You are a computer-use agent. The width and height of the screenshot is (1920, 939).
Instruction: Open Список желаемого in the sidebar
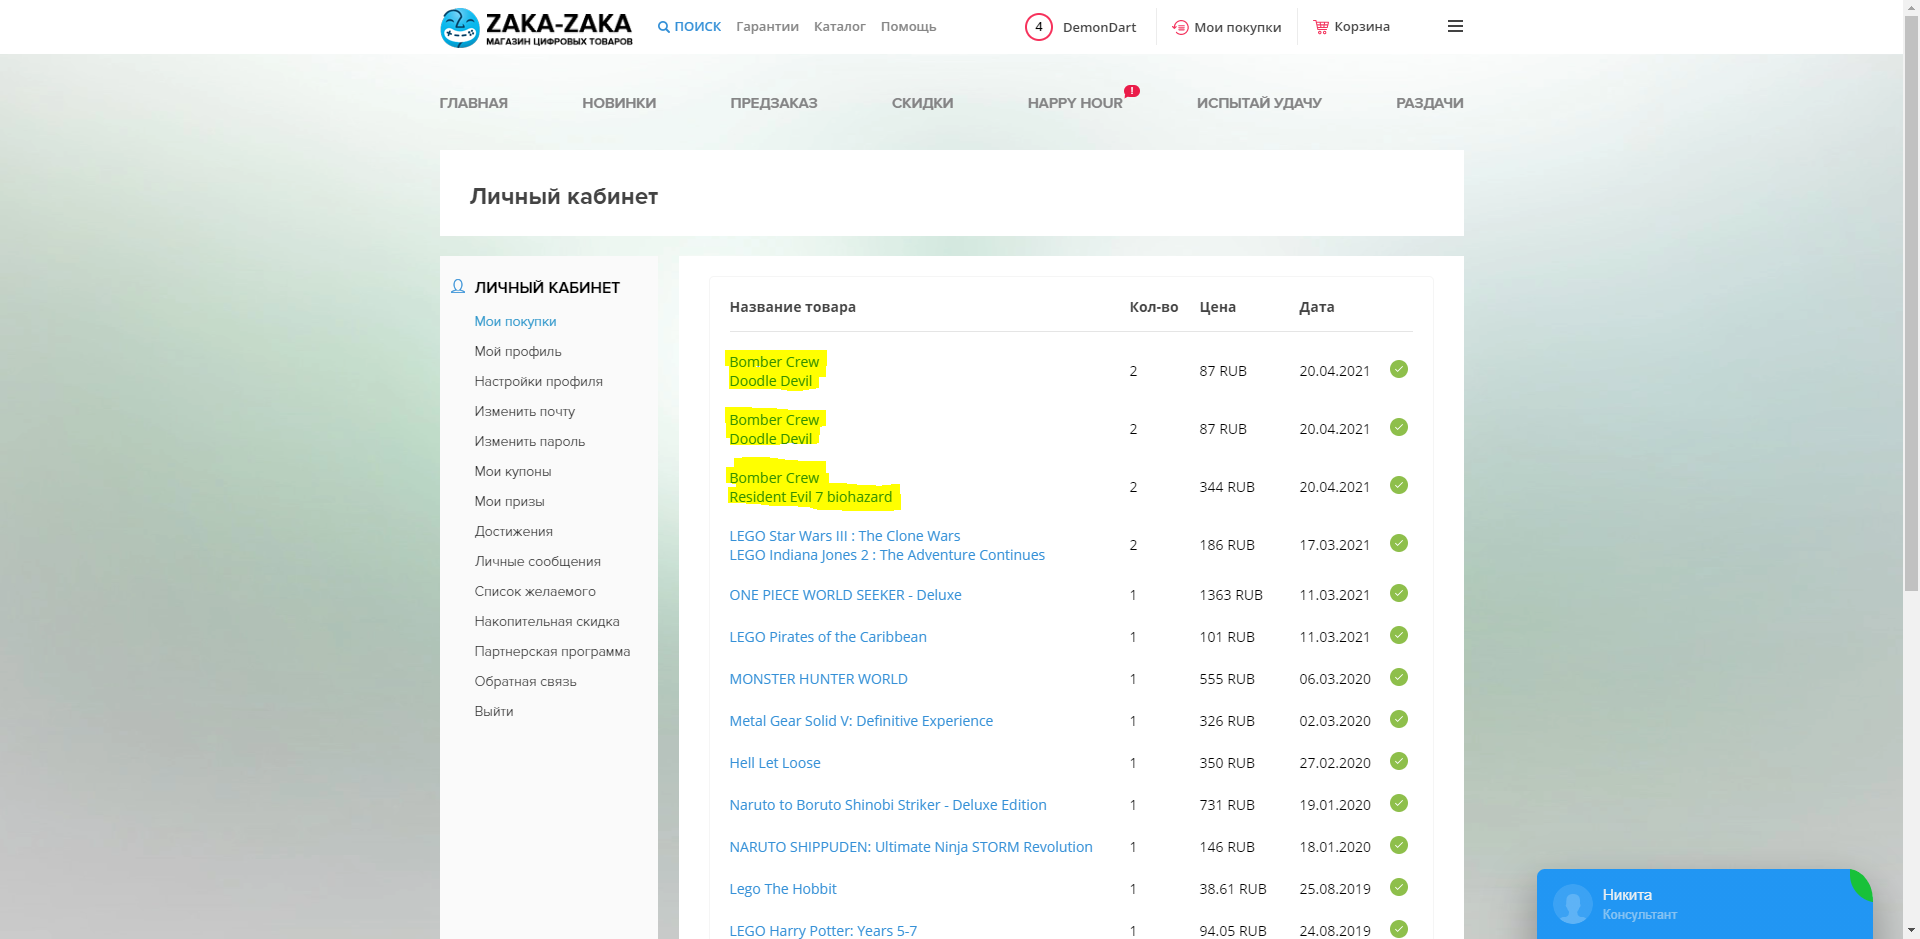point(535,591)
